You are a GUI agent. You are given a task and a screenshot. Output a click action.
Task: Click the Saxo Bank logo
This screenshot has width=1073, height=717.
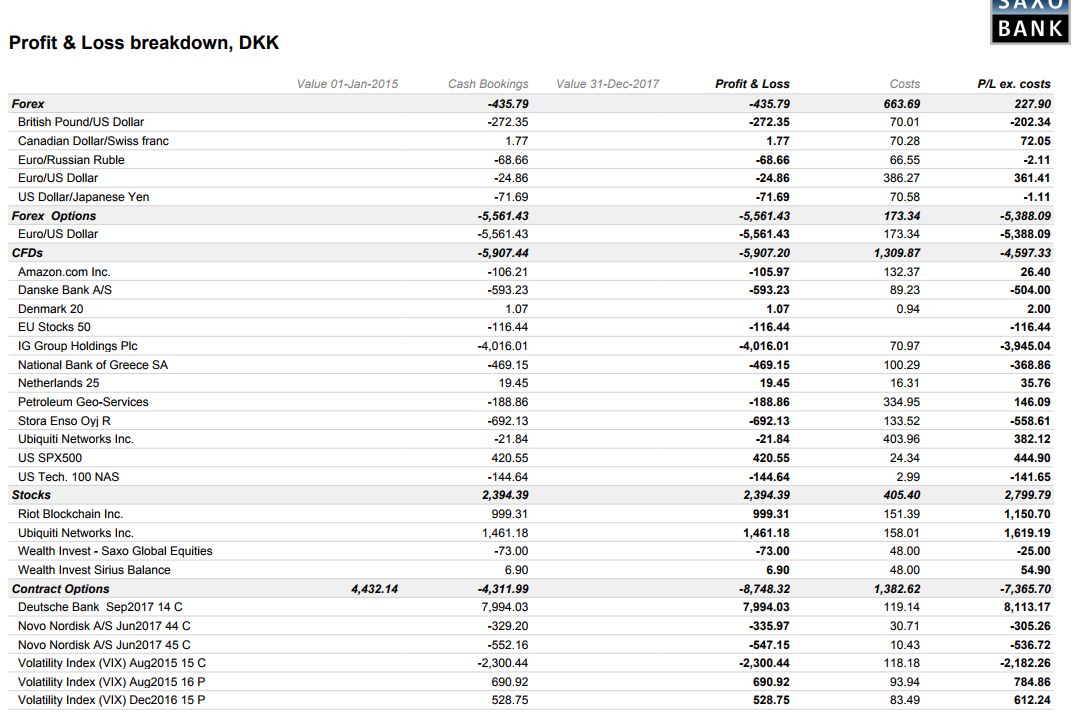pyautogui.click(x=1030, y=20)
